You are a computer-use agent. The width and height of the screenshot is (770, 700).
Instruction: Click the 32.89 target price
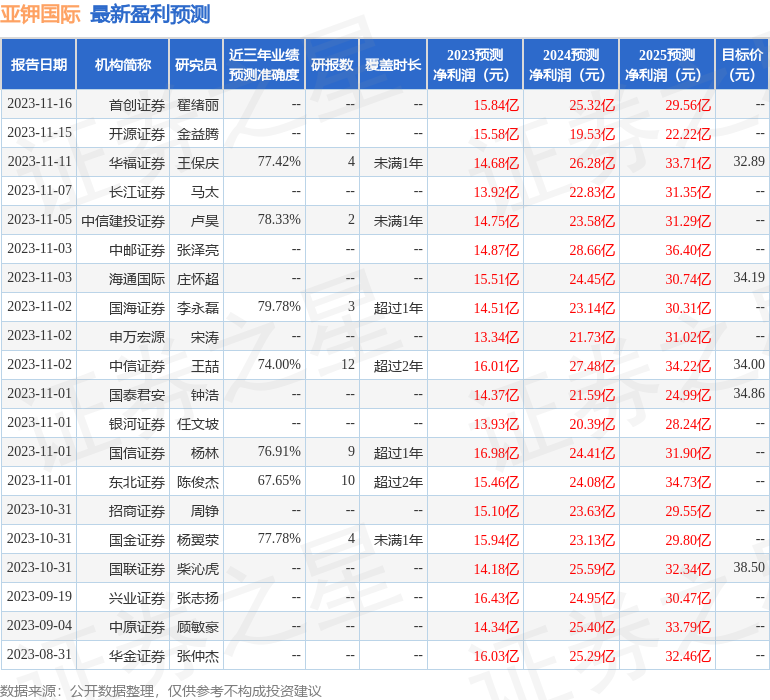749,161
